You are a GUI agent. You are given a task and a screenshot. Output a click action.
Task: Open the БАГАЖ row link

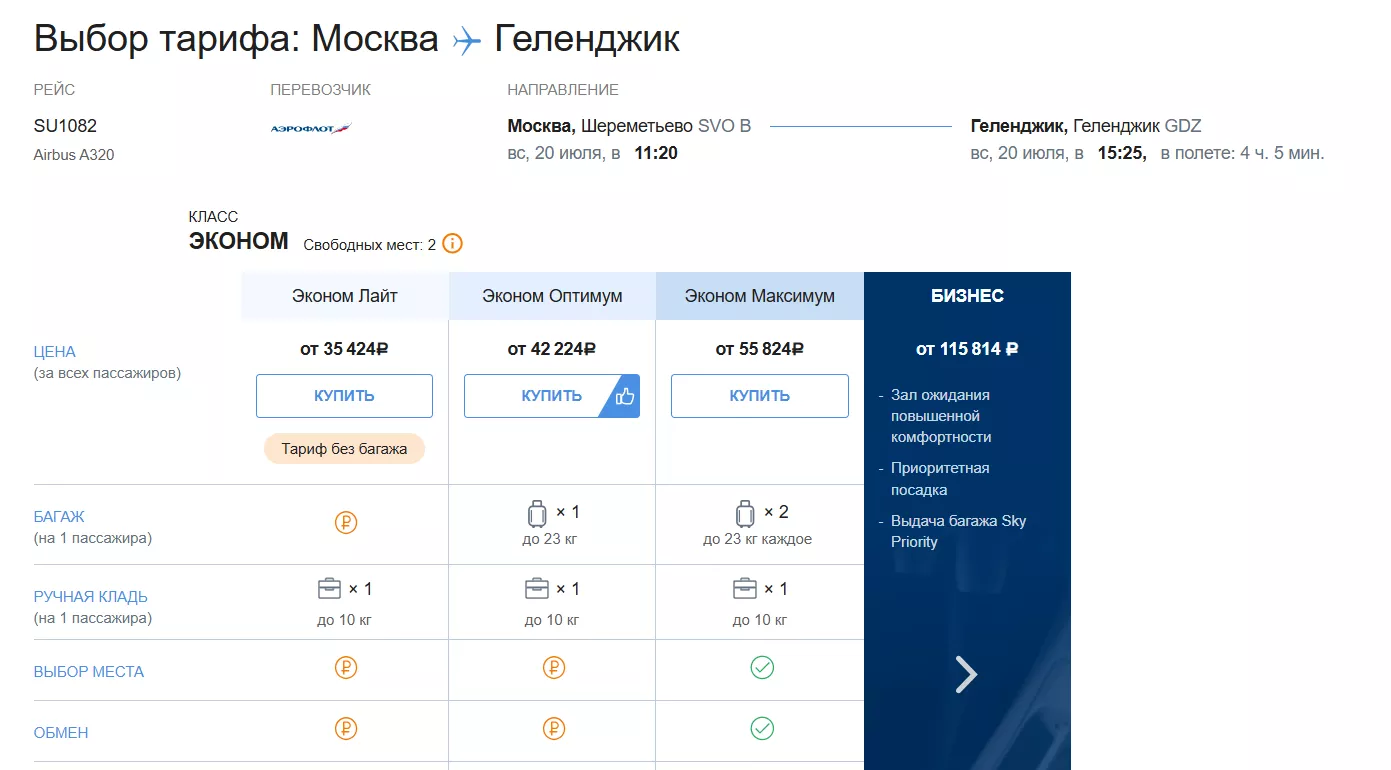click(59, 517)
